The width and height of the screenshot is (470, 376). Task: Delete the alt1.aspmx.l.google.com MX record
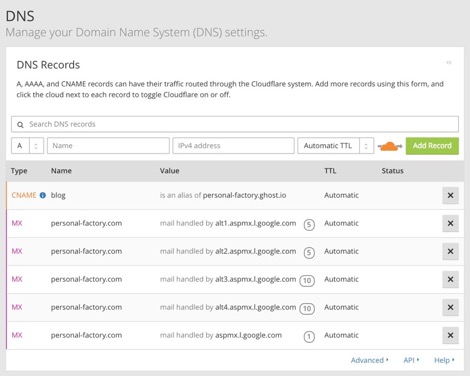tap(450, 223)
